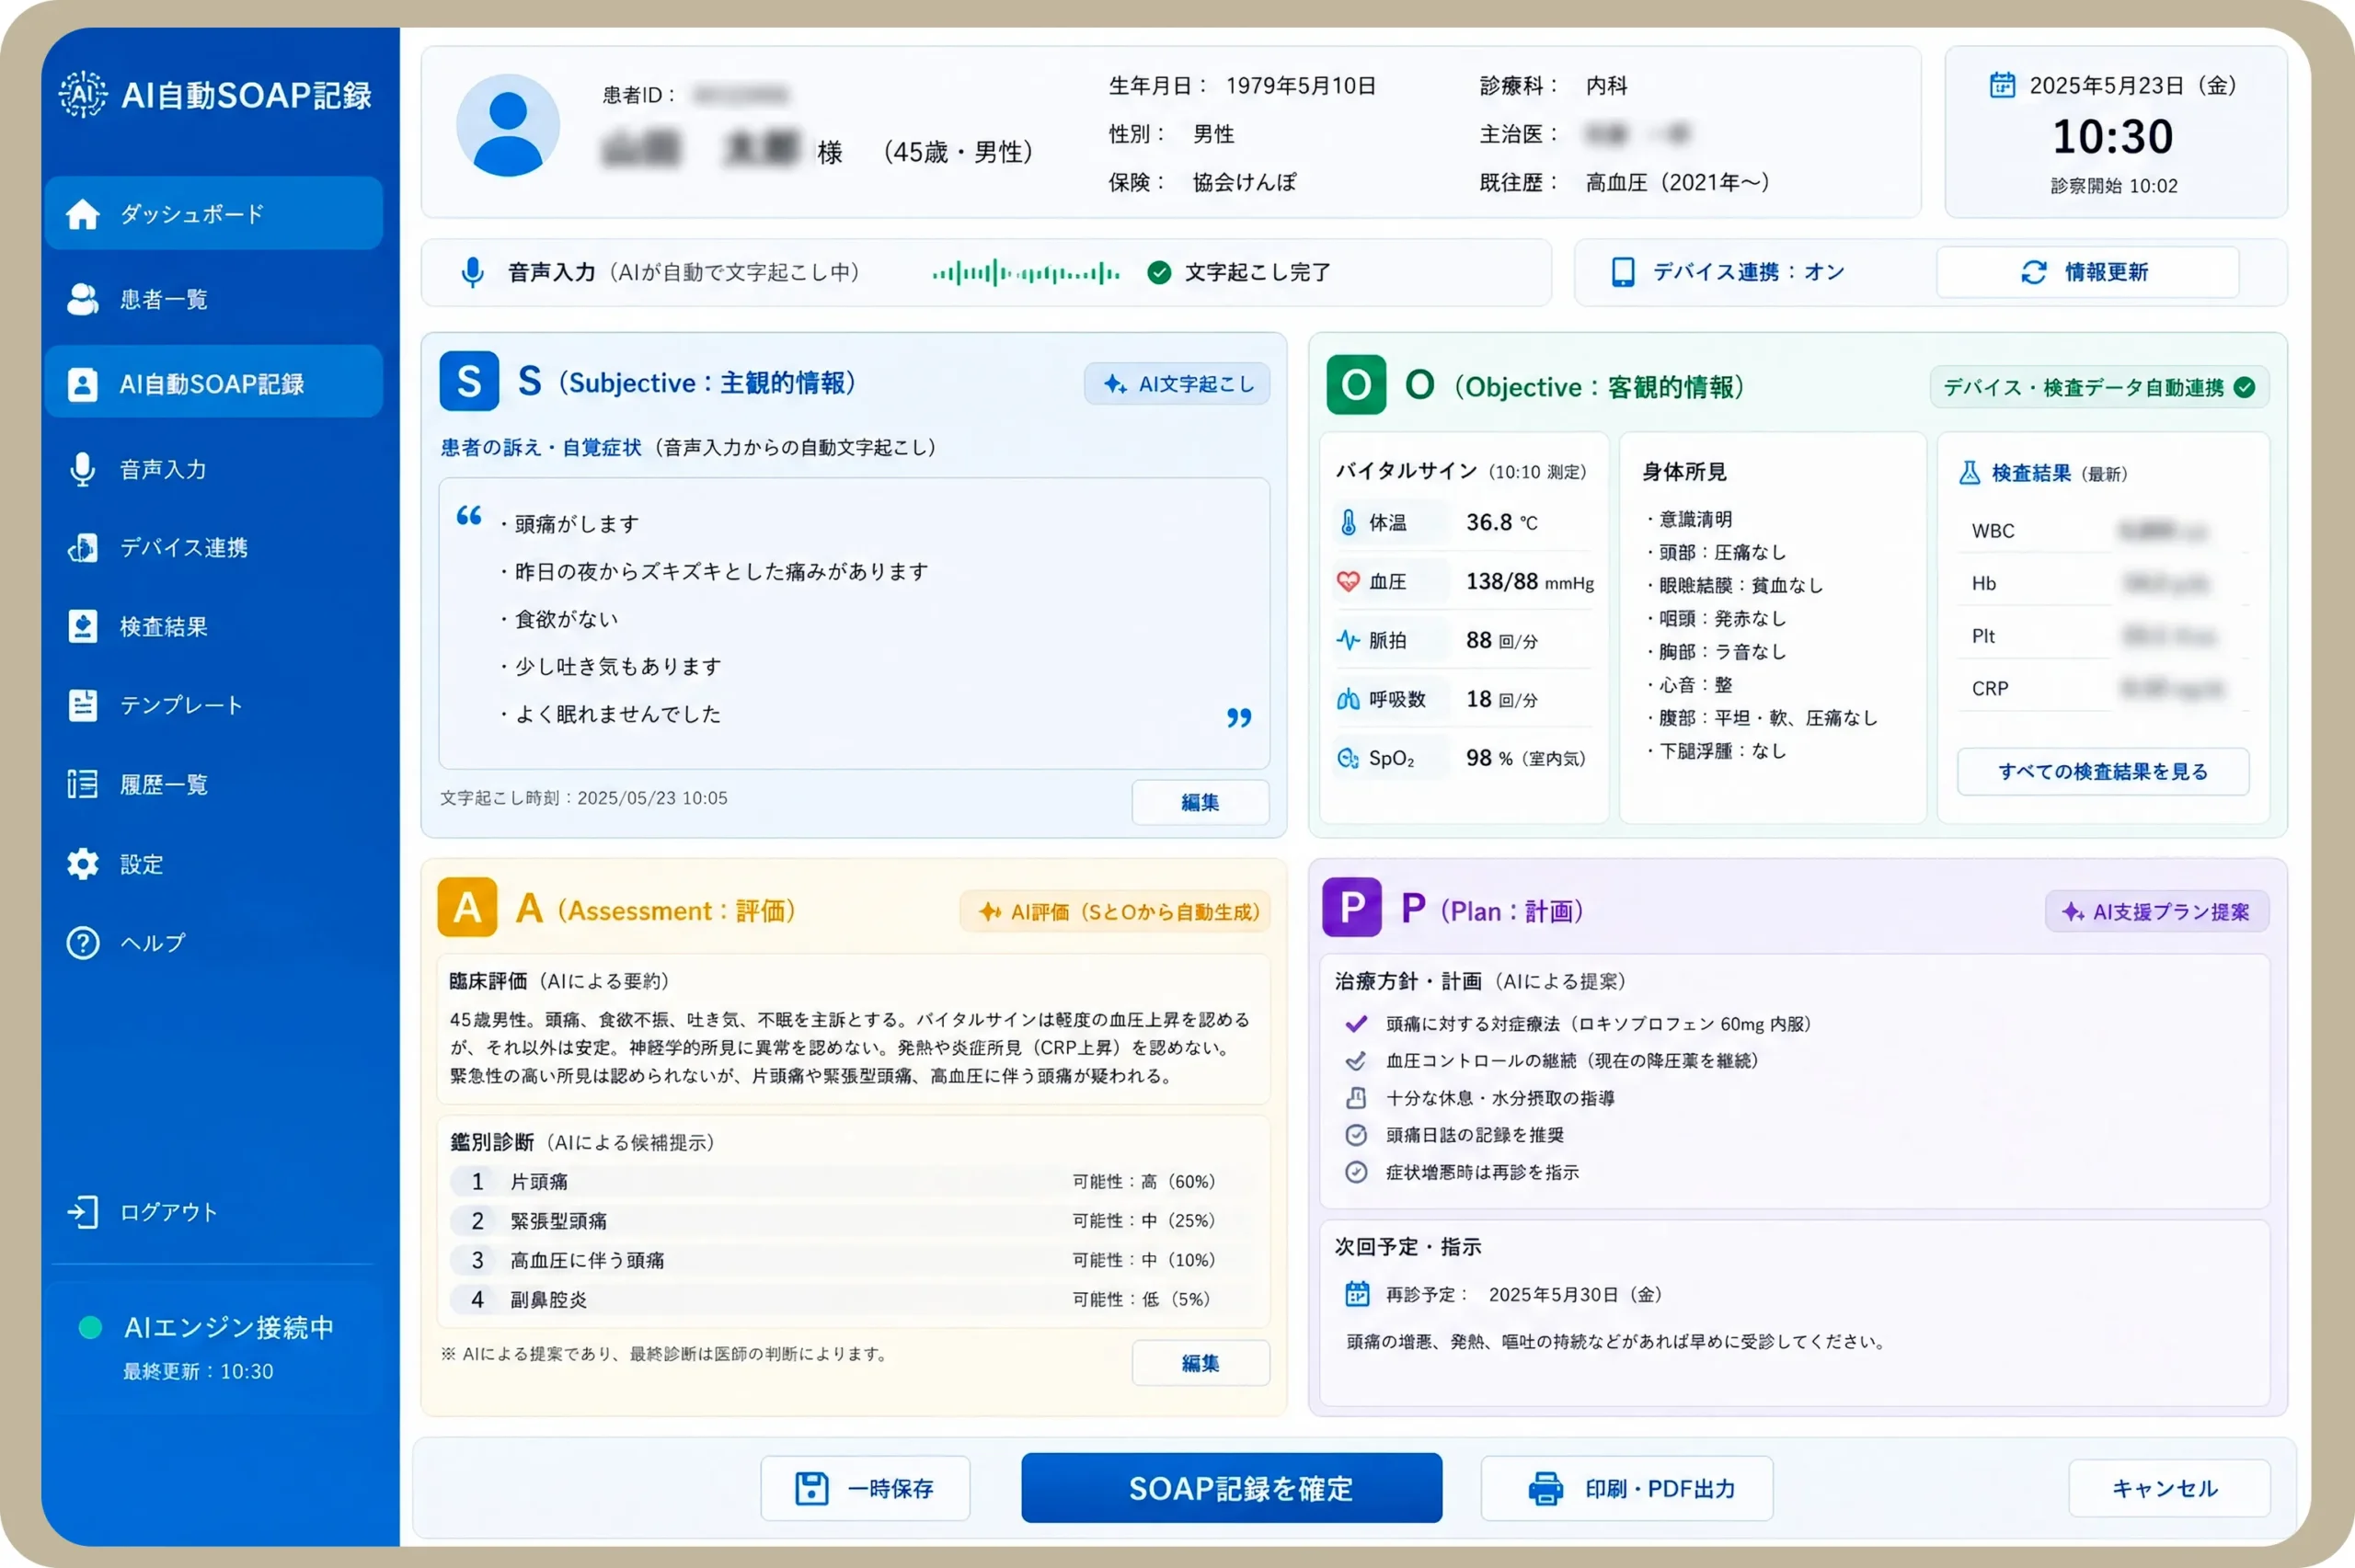Click the green 文字起こし完了 check icon

click(1159, 272)
